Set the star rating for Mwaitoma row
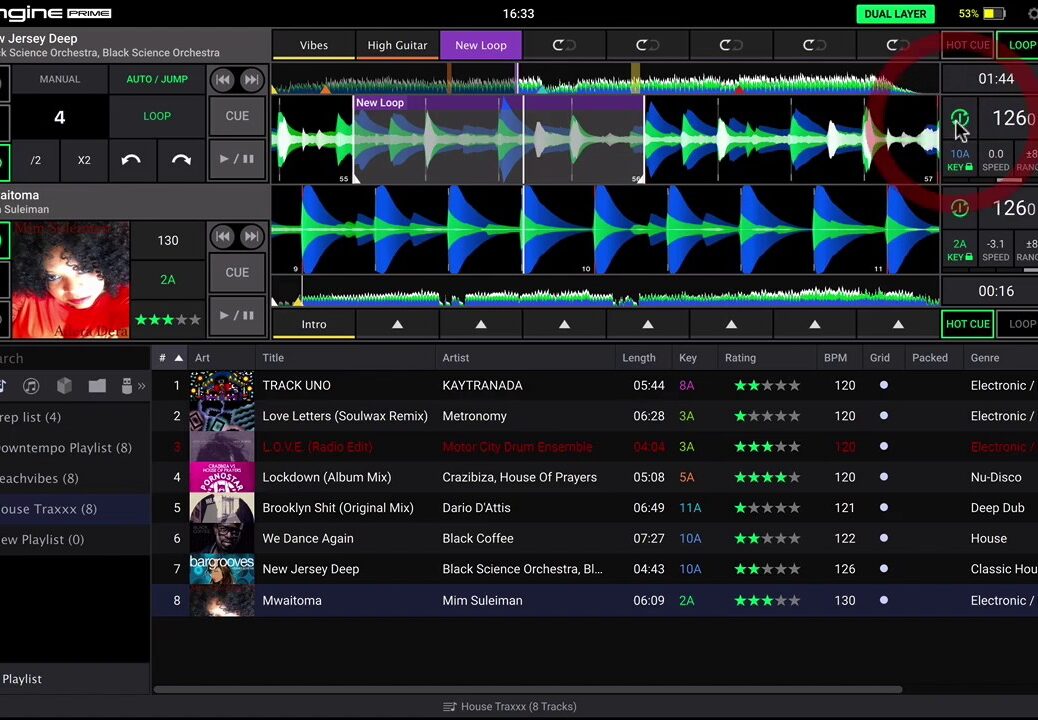The image size is (1038, 720). coord(767,601)
